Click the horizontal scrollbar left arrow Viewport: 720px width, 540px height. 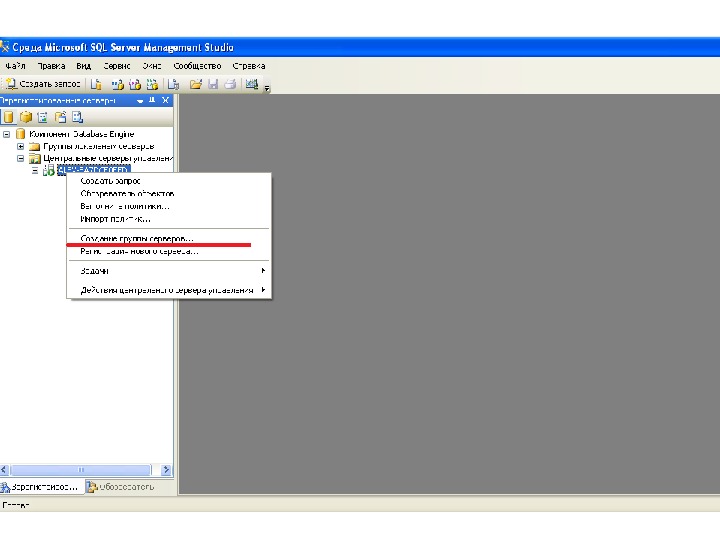coord(4,470)
